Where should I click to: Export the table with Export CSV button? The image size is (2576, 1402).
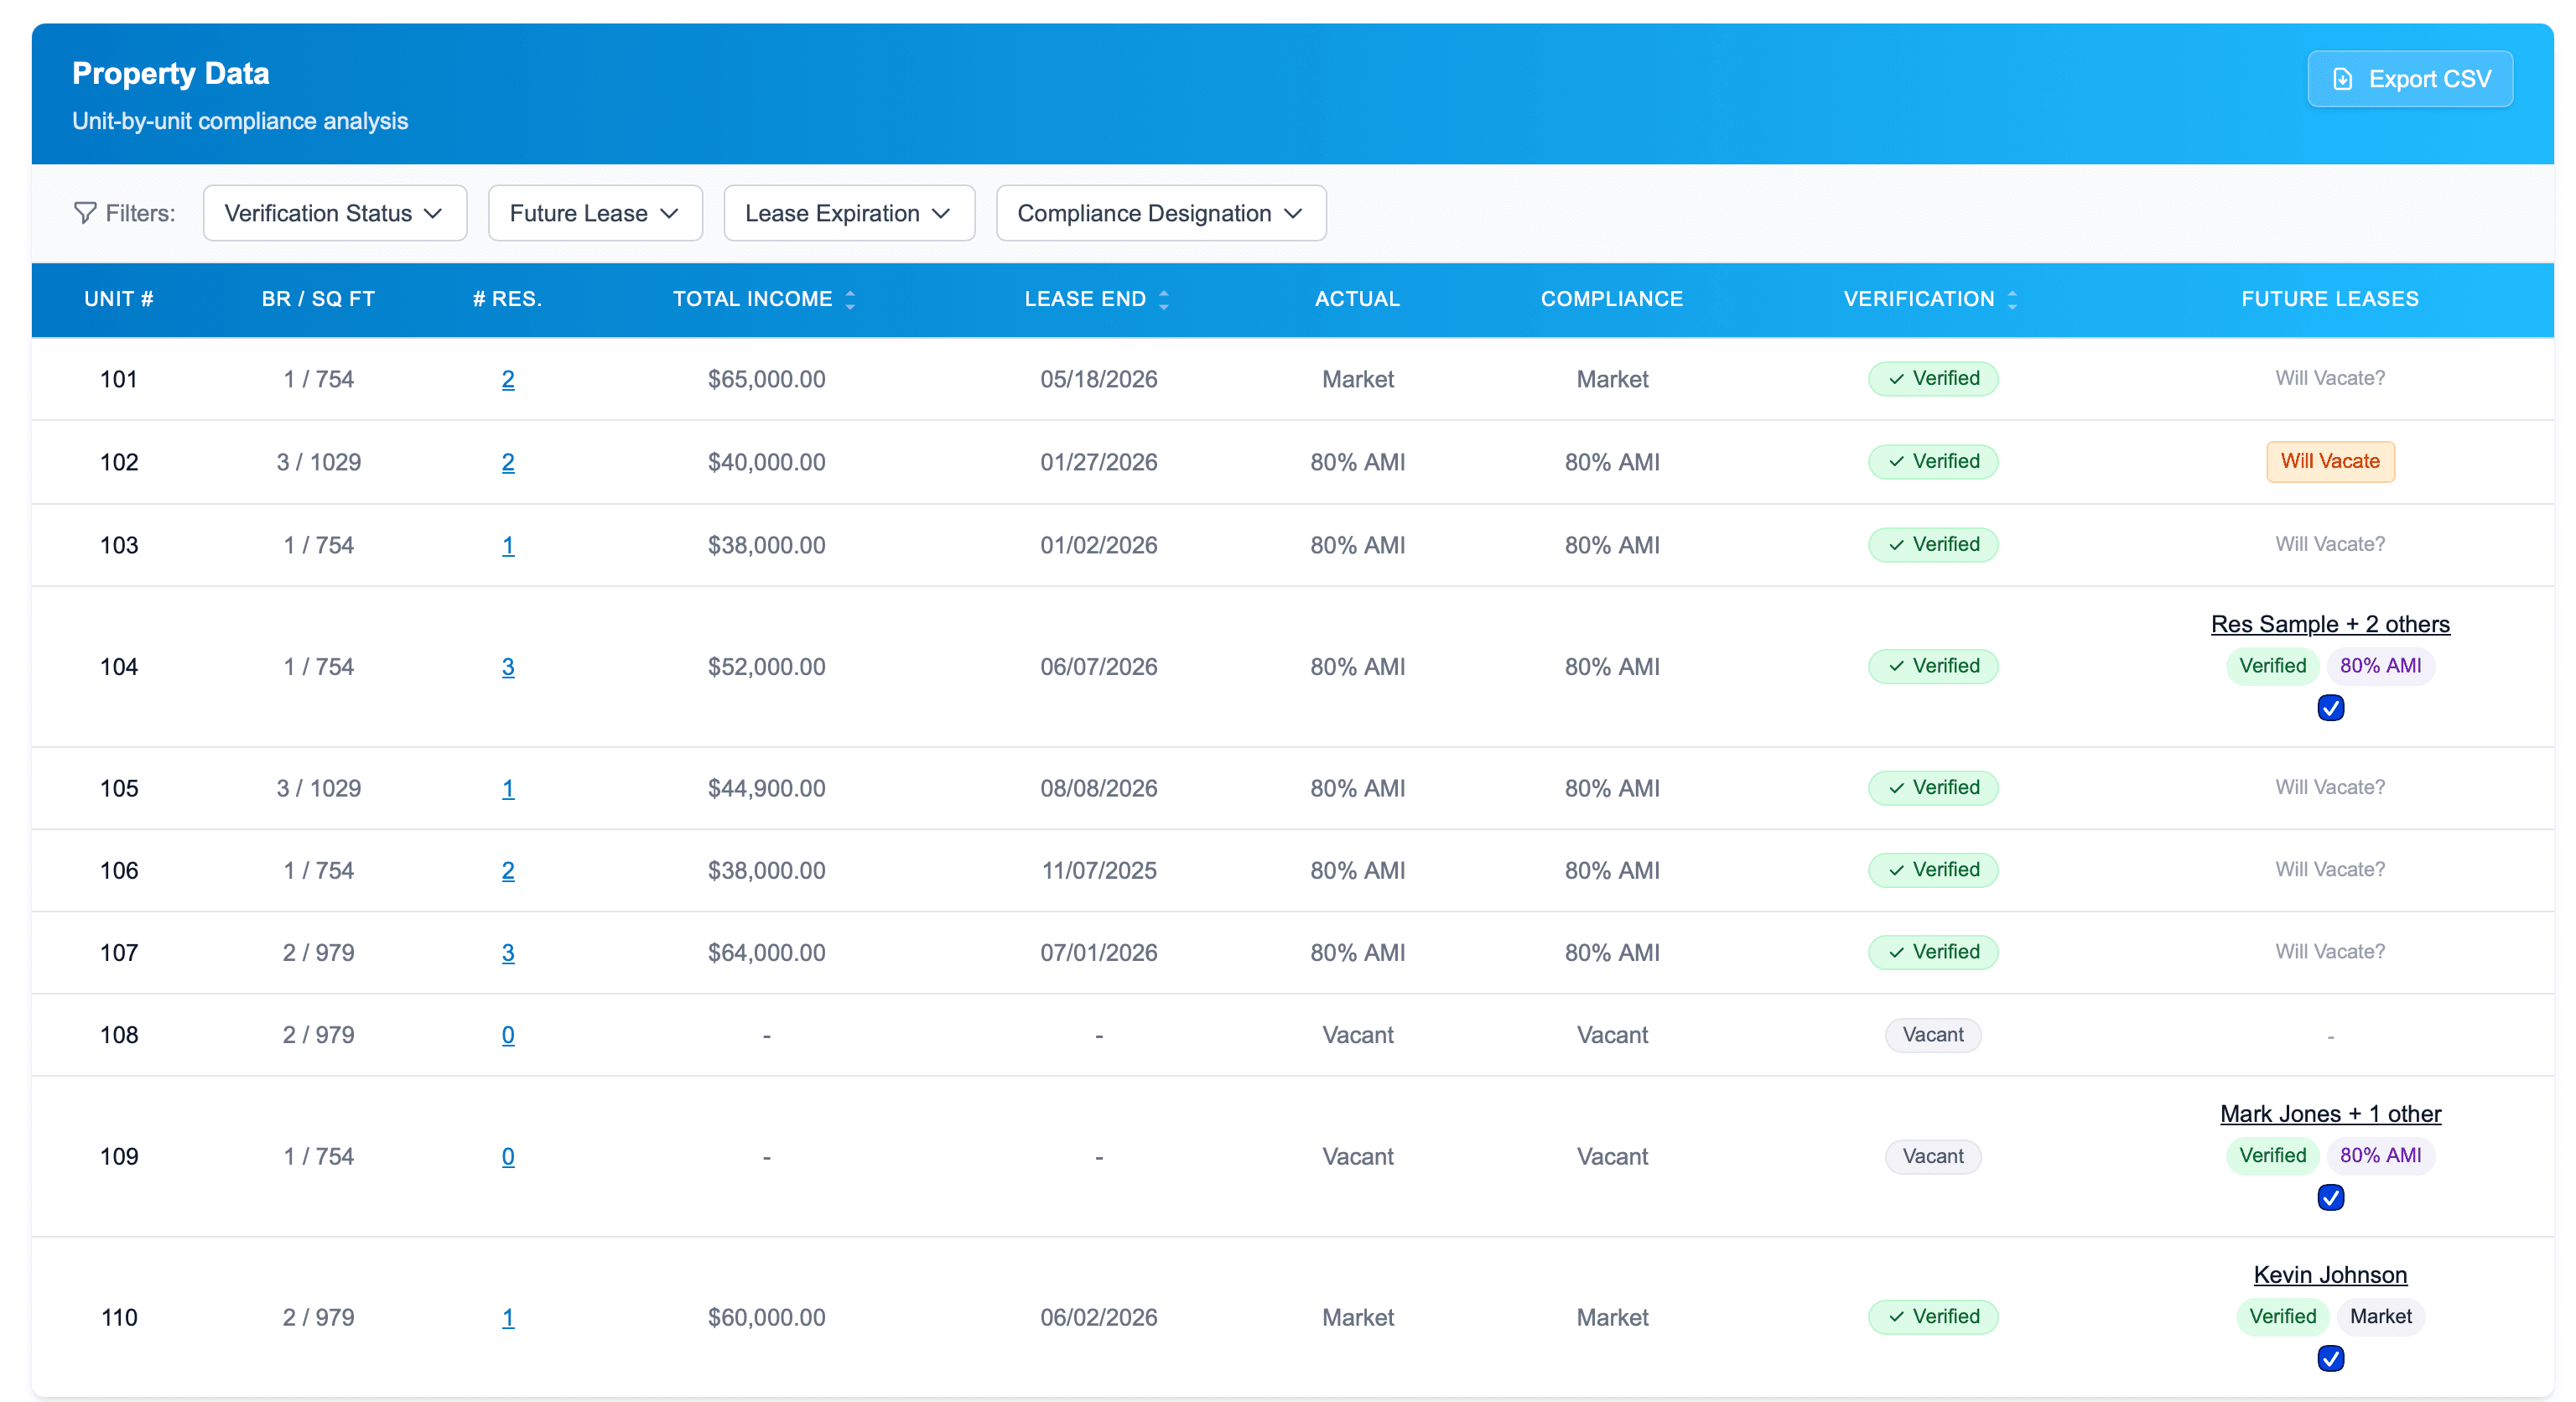pyautogui.click(x=2410, y=79)
